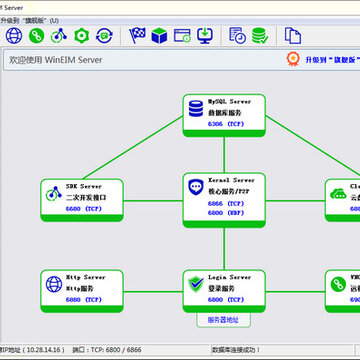Click the 服务器地址 button
This screenshot has height=360, width=360.
[223, 320]
